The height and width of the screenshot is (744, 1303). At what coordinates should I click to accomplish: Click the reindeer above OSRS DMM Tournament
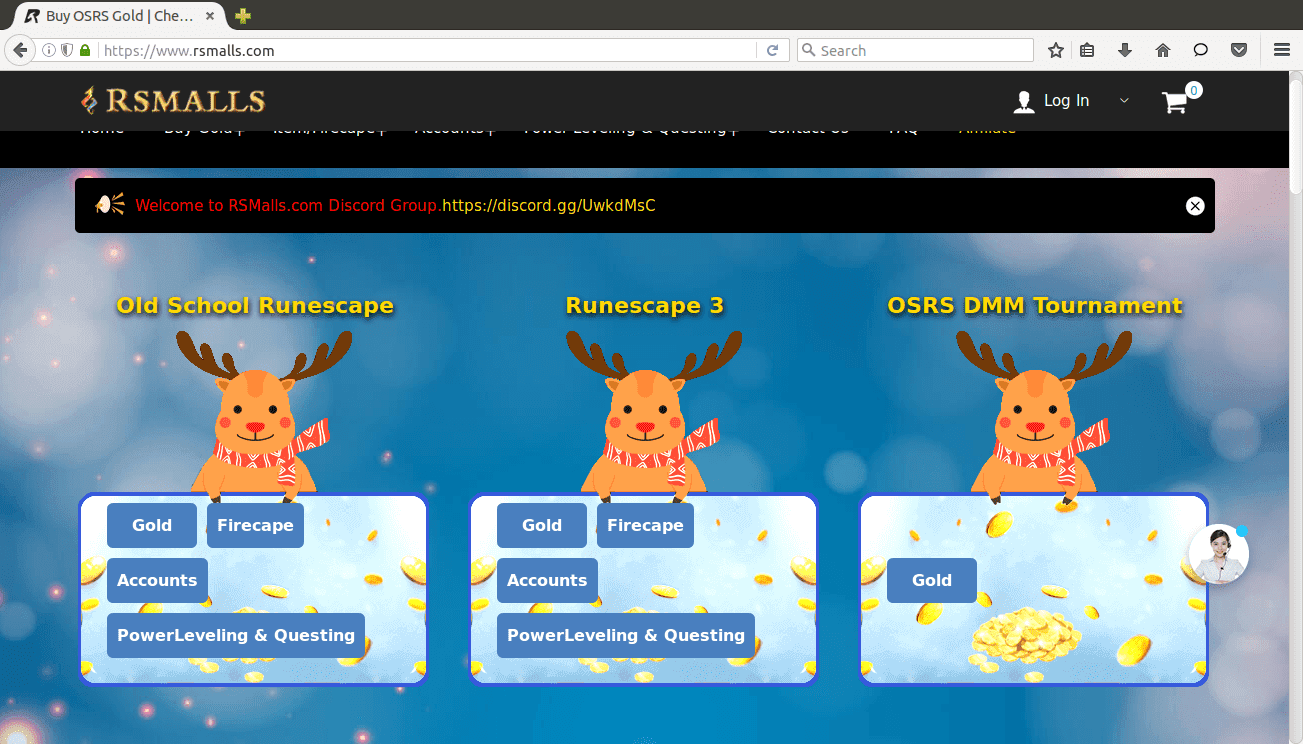click(x=1042, y=415)
